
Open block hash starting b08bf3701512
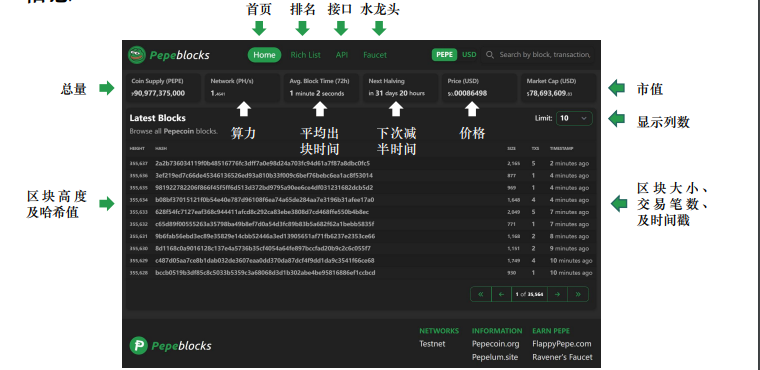point(265,200)
